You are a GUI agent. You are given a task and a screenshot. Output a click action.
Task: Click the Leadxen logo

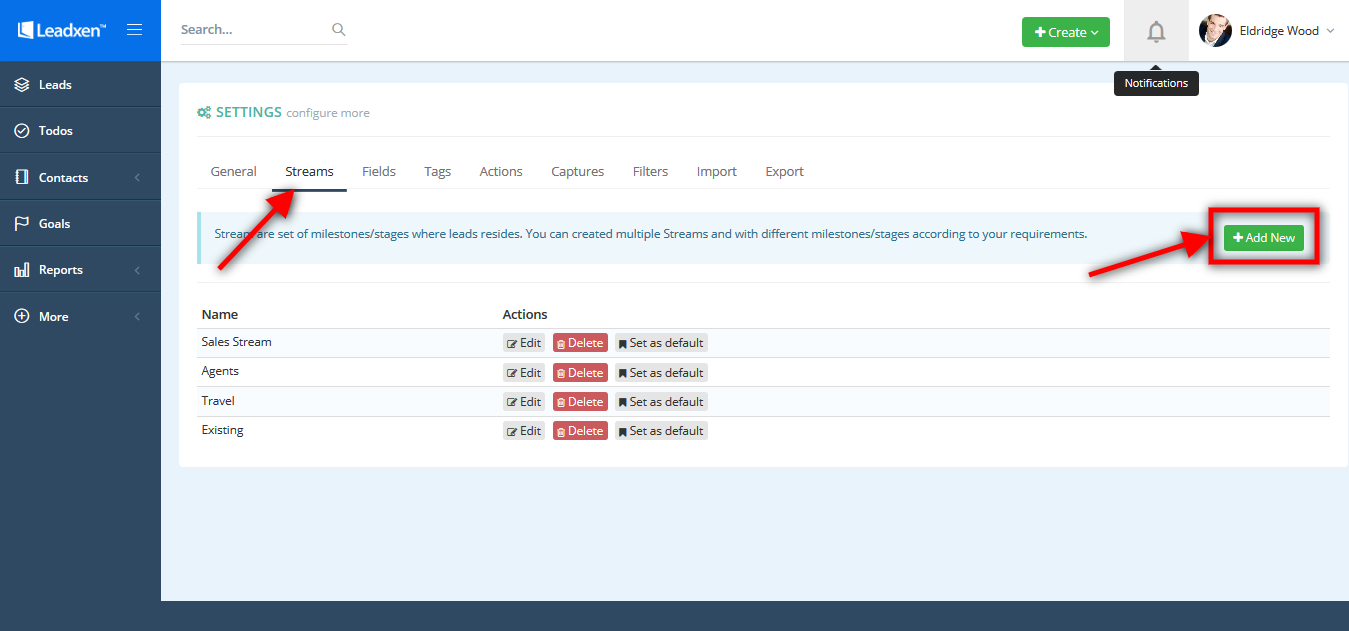pos(62,30)
